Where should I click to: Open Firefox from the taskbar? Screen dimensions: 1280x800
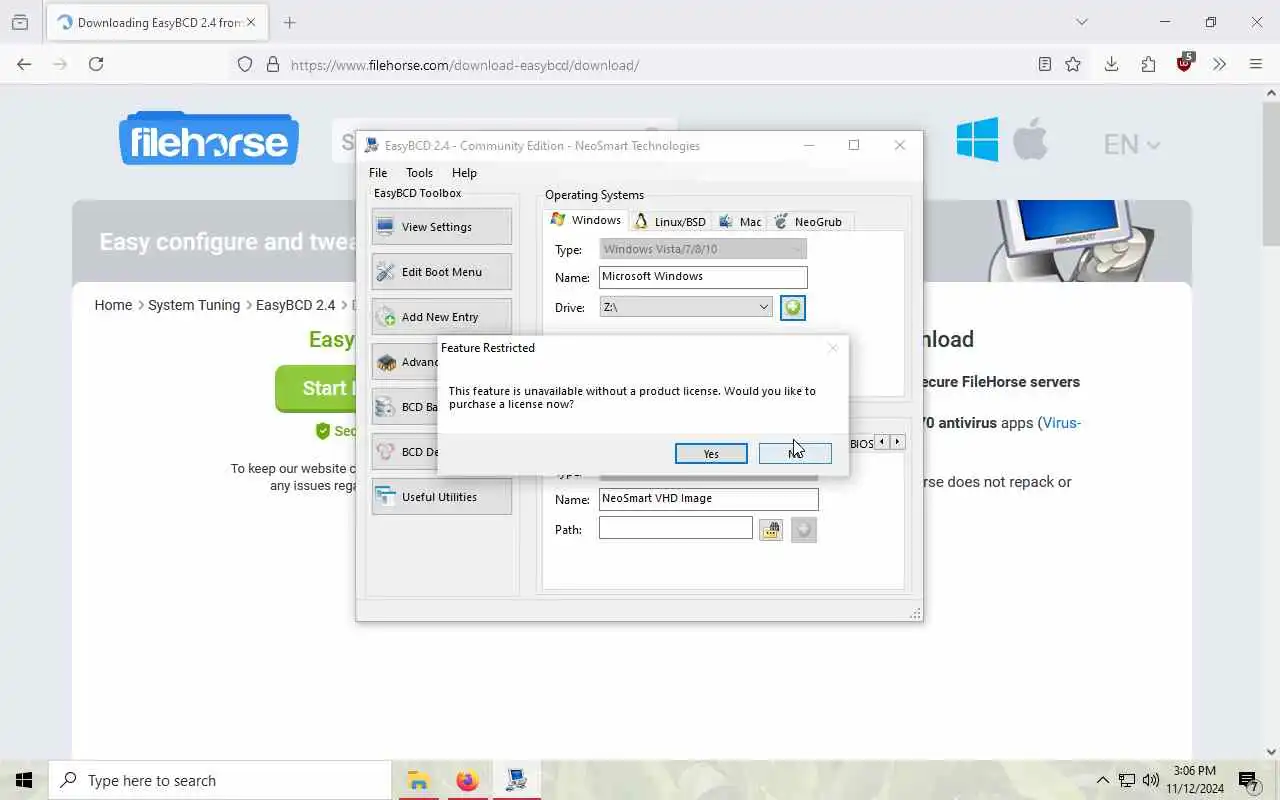coord(467,780)
